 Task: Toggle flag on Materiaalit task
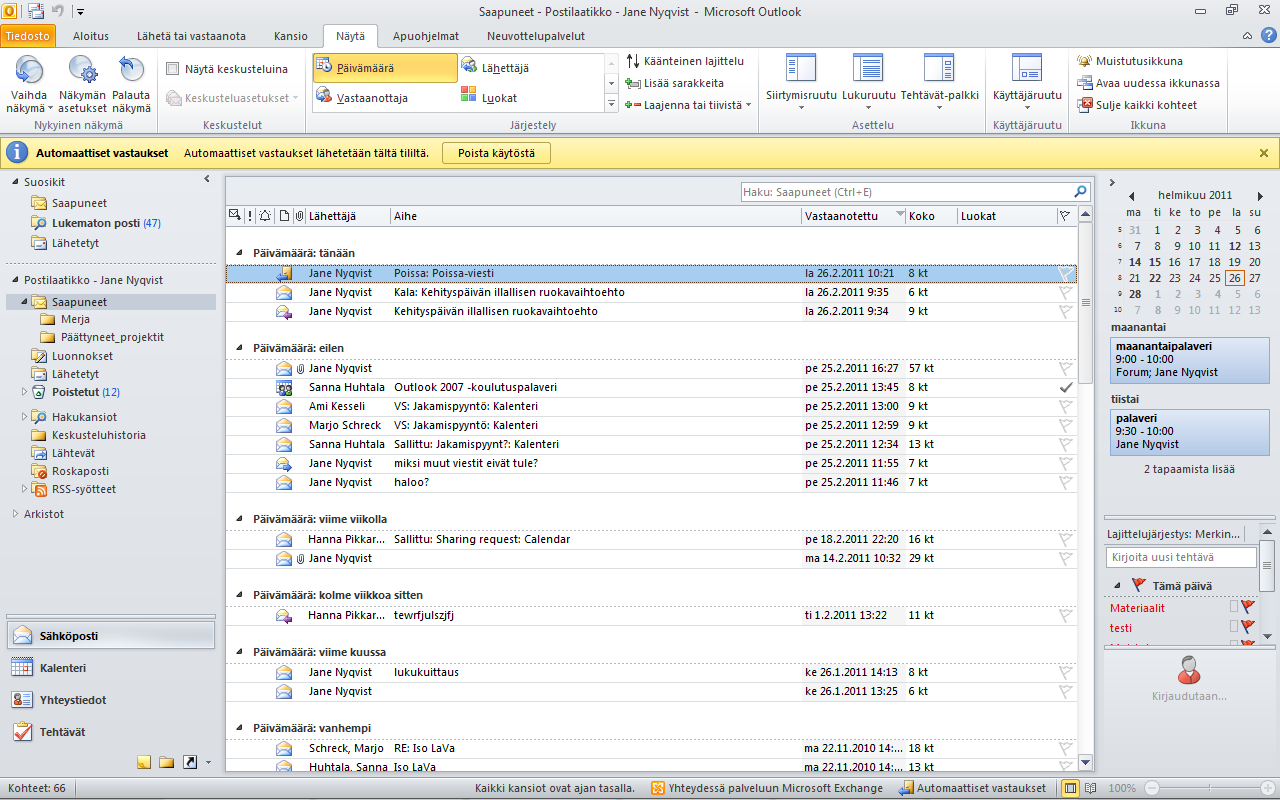[1248, 607]
